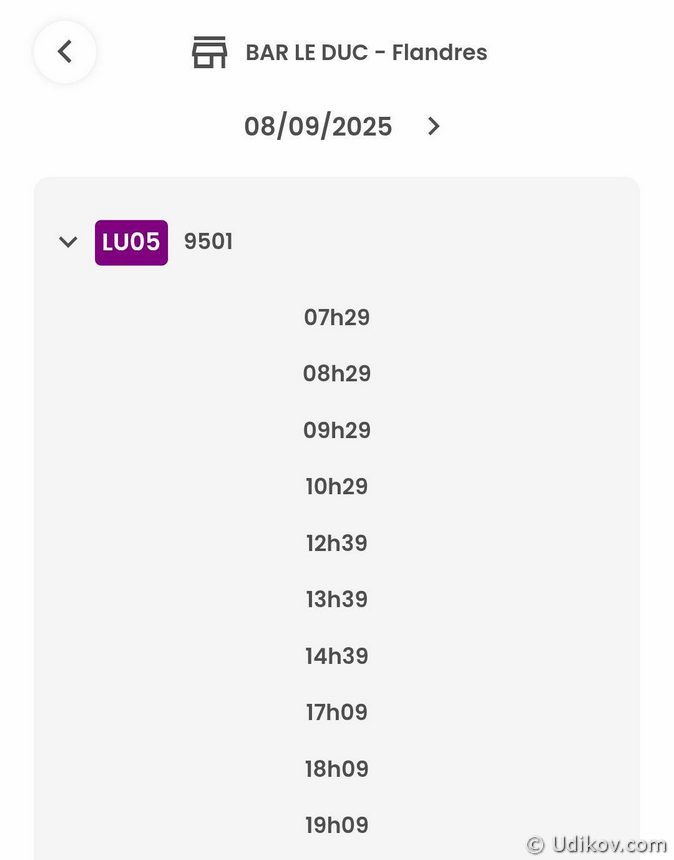Screen dimensions: 674x860
Task: Select the 10h29 departure
Action: pos(337,487)
